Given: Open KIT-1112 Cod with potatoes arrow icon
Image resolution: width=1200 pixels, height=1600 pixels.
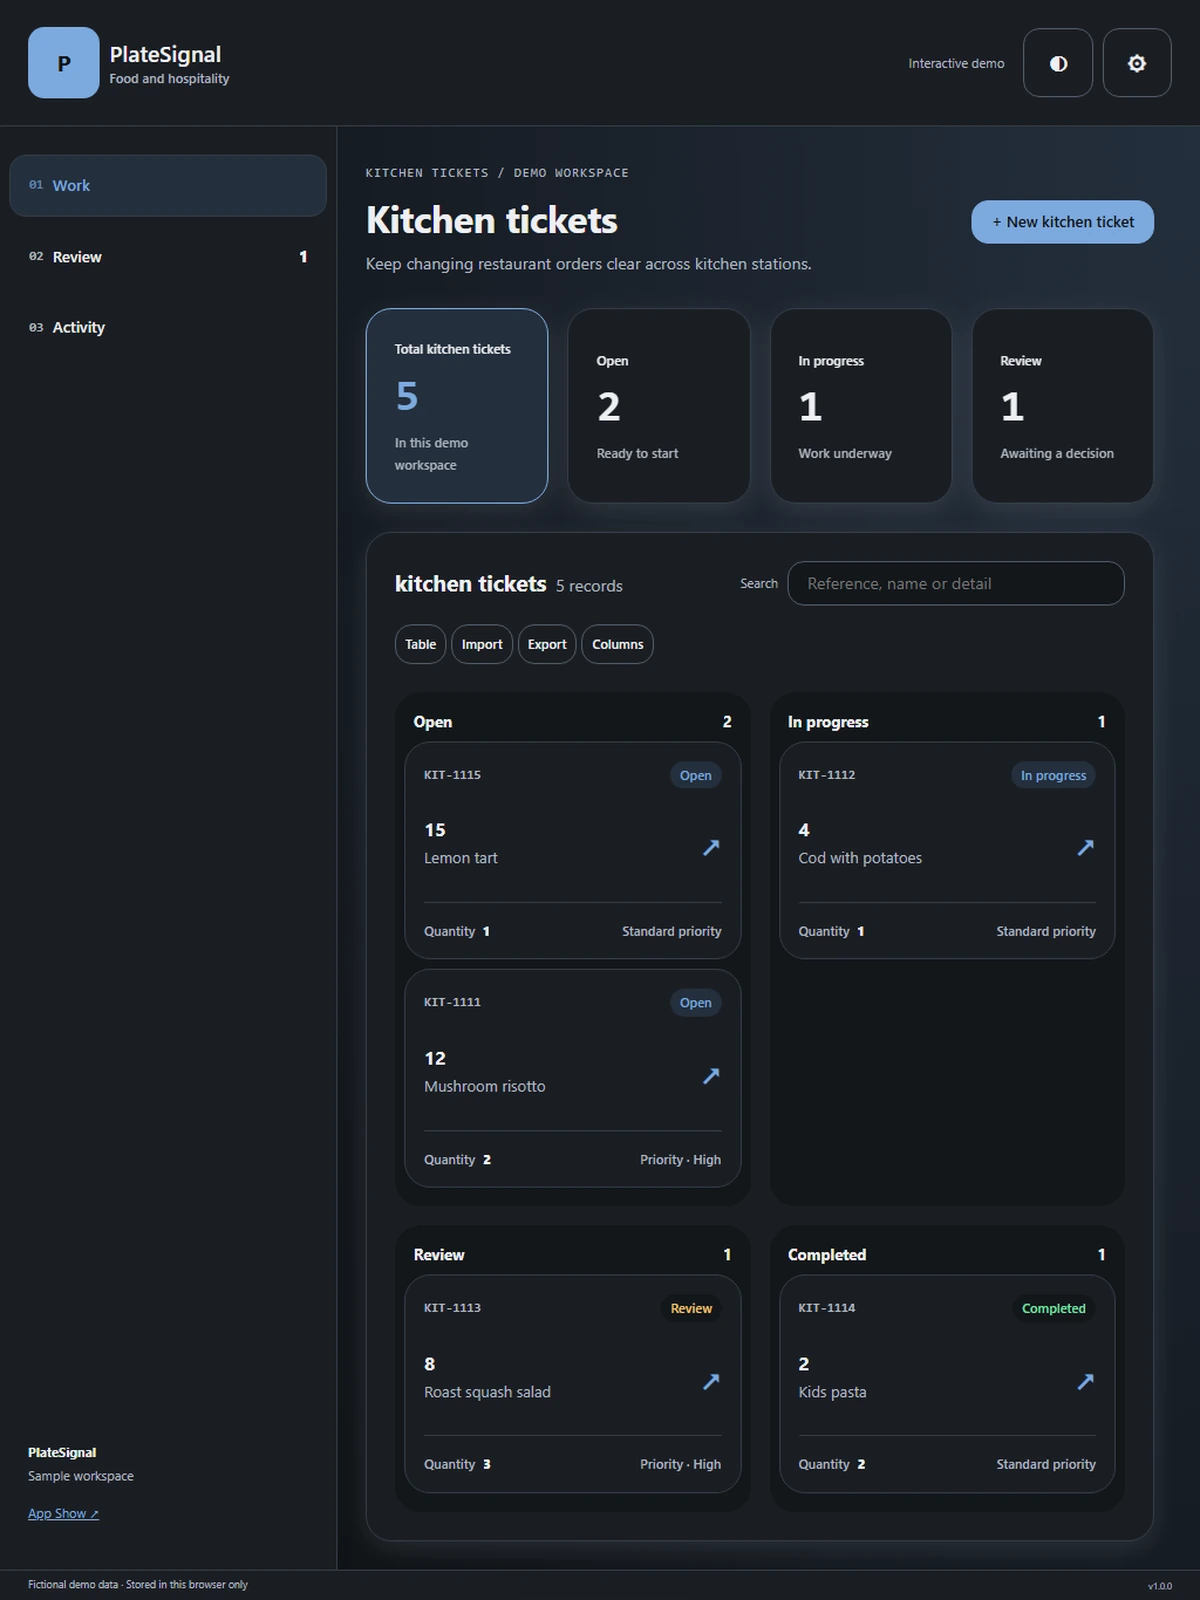Looking at the screenshot, I should (1085, 847).
